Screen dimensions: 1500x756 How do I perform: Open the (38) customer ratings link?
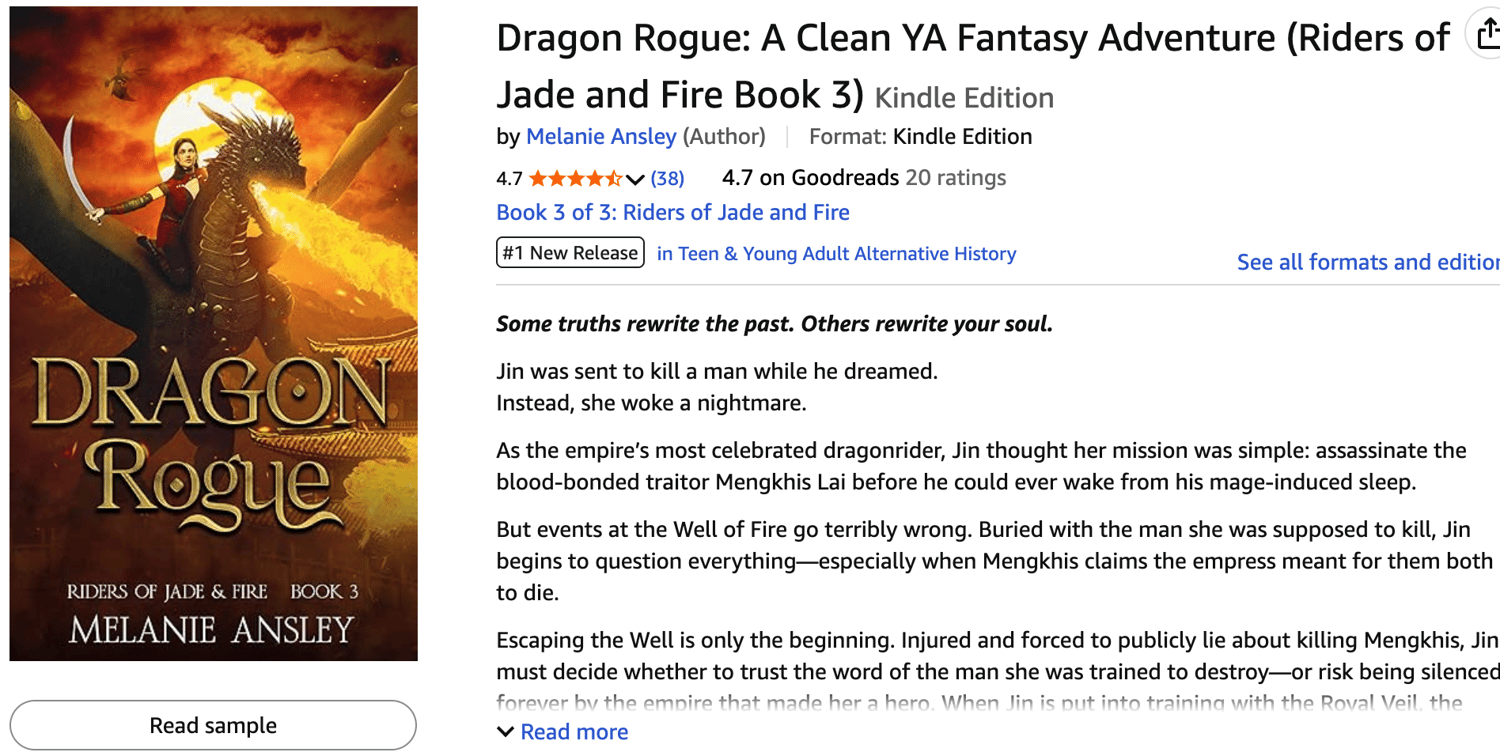(667, 179)
